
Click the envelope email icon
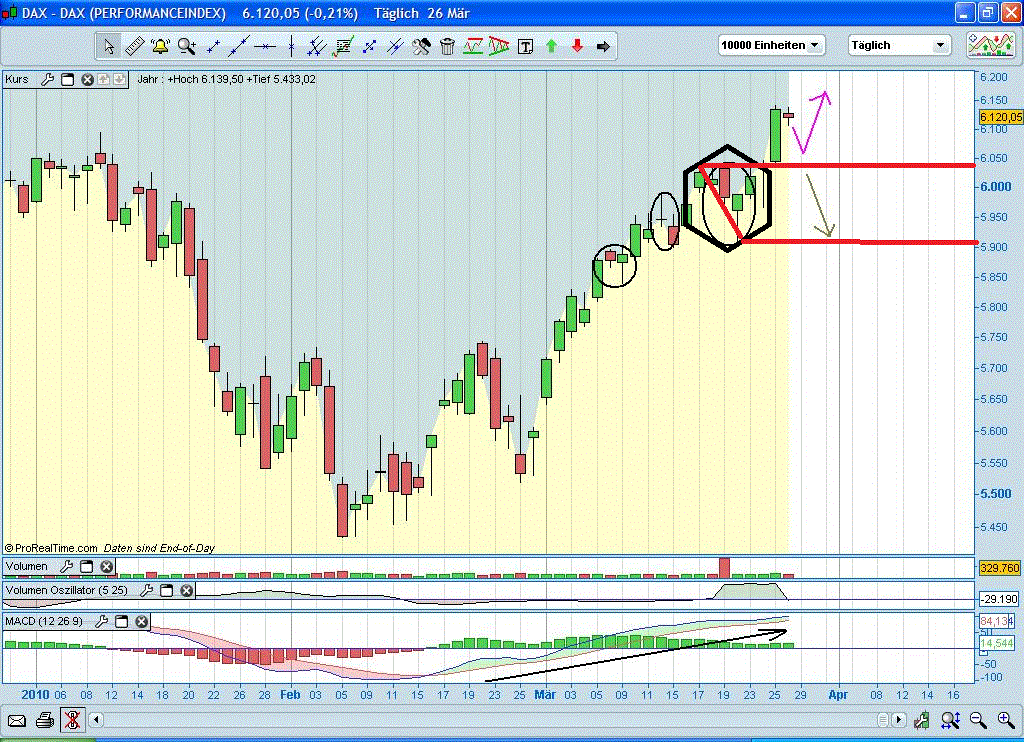[16, 720]
